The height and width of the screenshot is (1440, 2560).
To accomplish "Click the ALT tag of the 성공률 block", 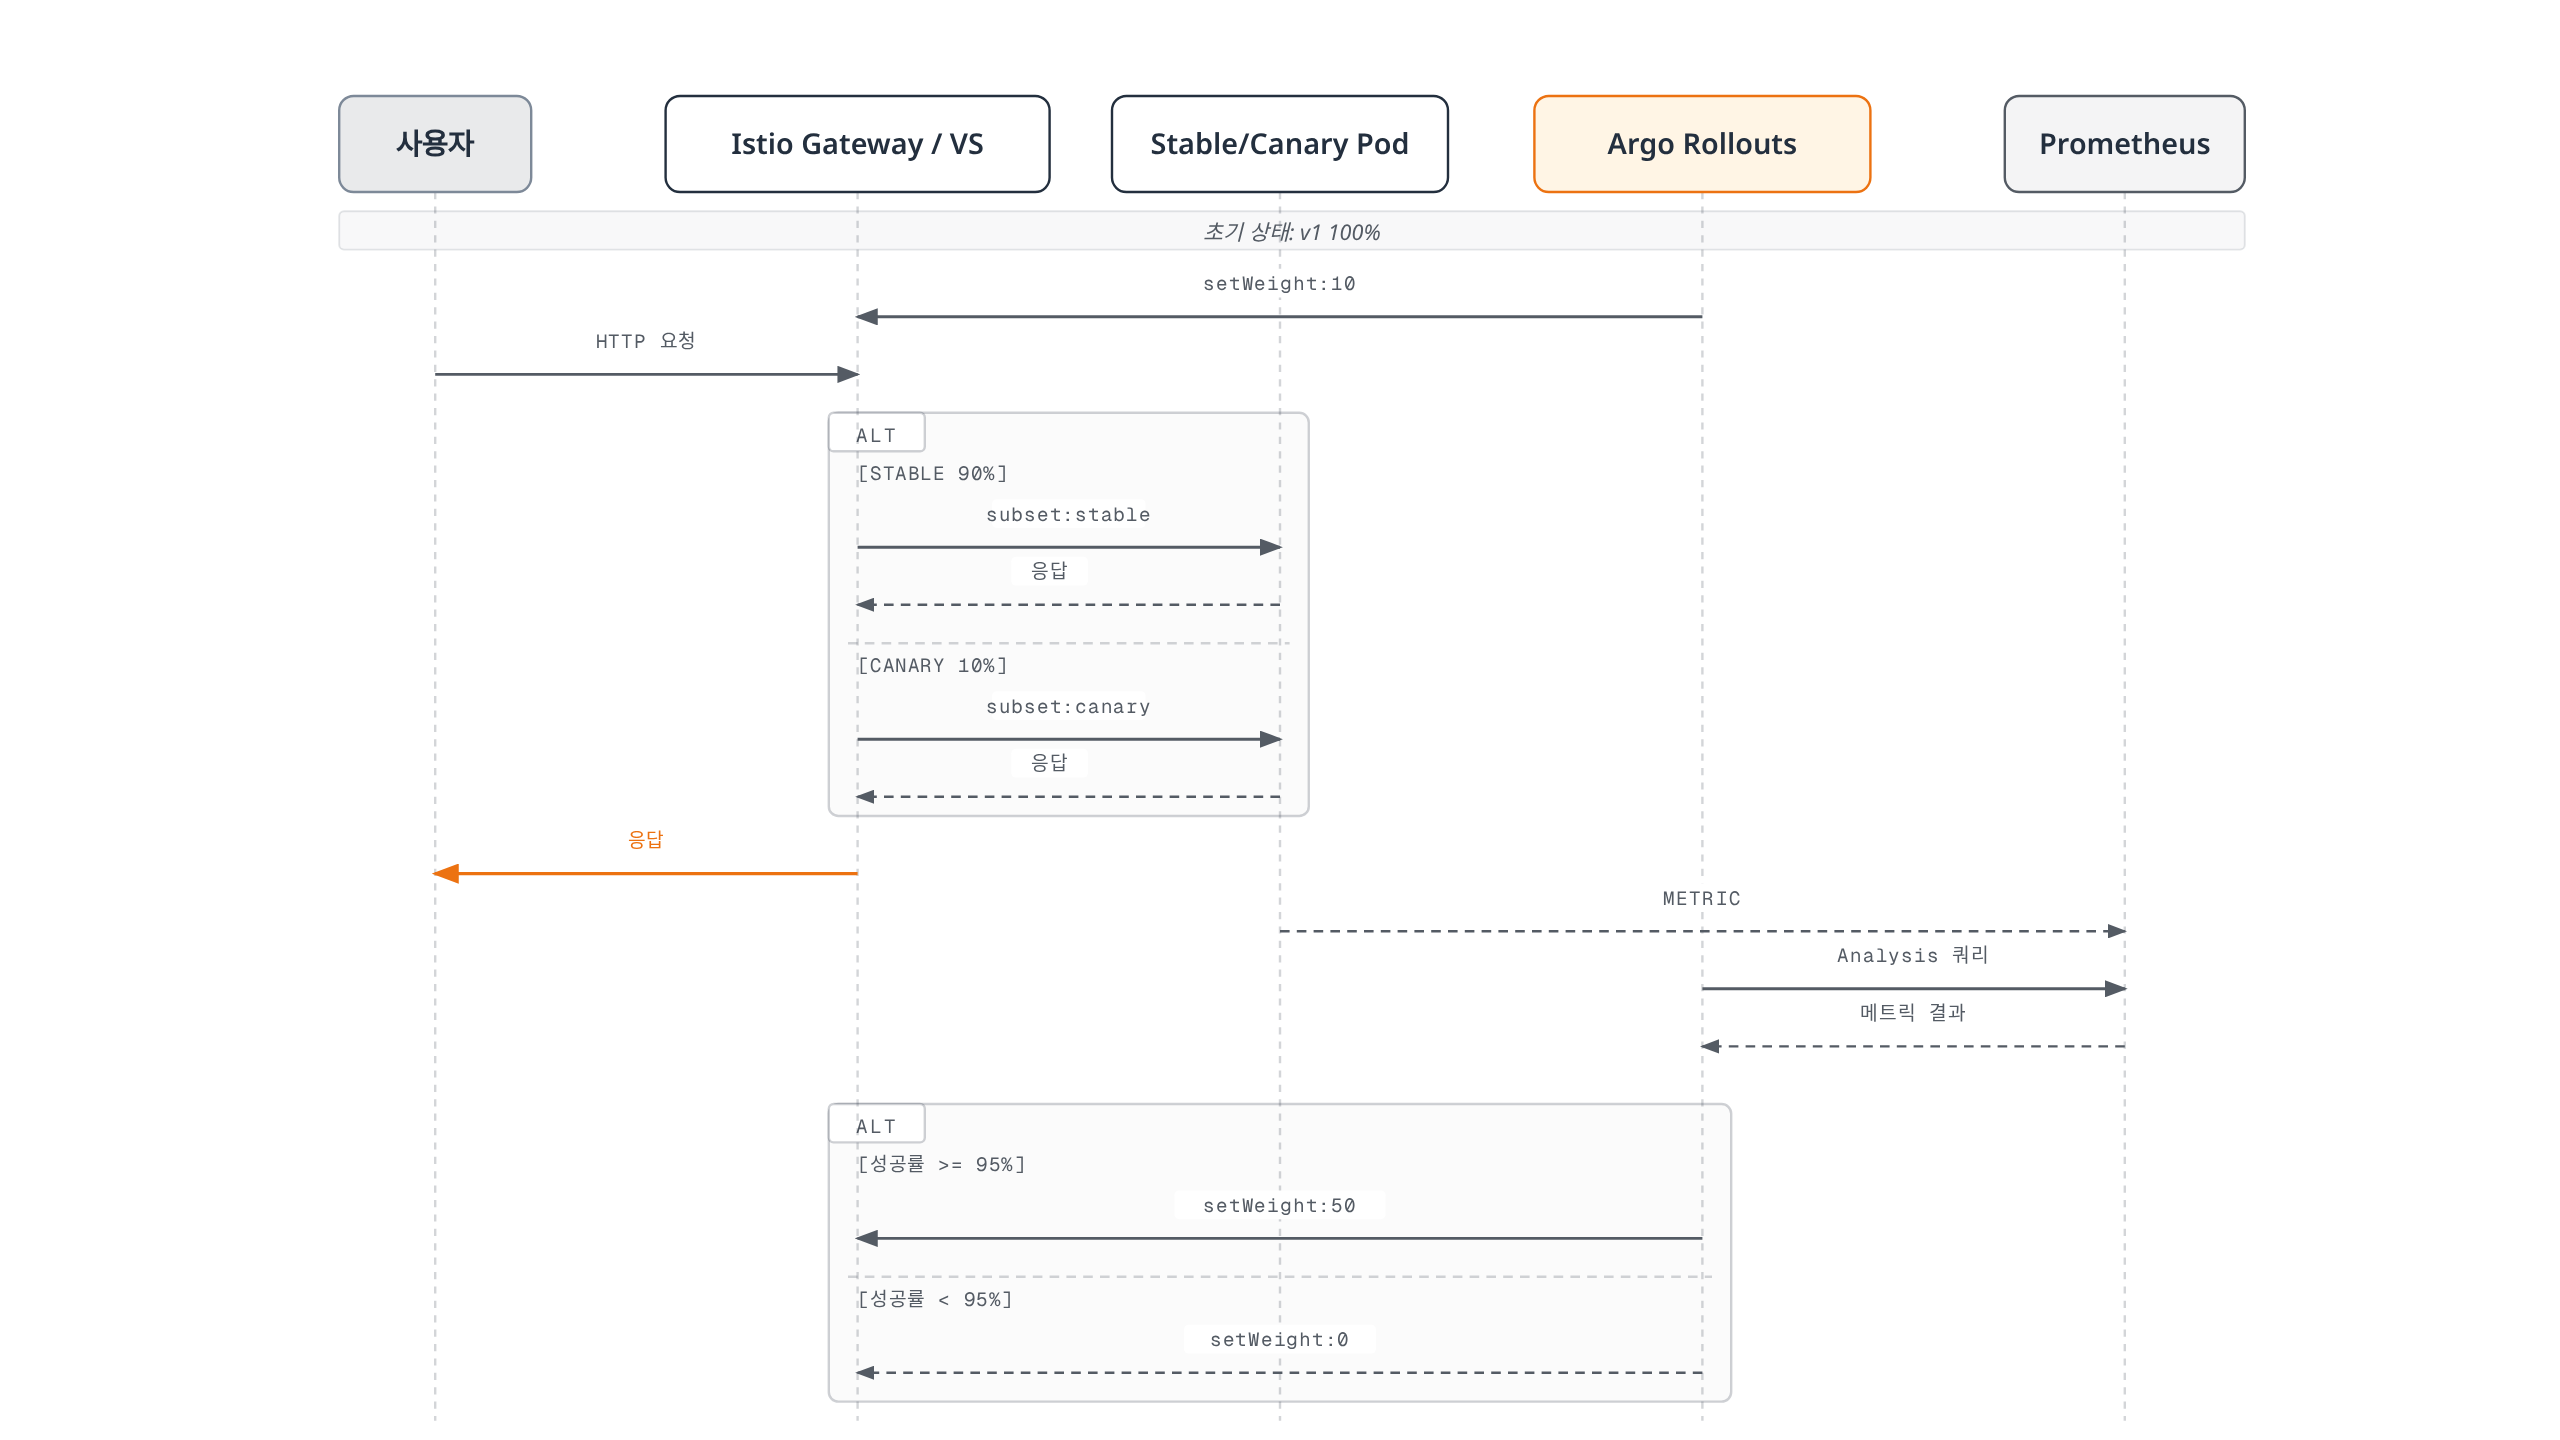I will click(876, 1125).
